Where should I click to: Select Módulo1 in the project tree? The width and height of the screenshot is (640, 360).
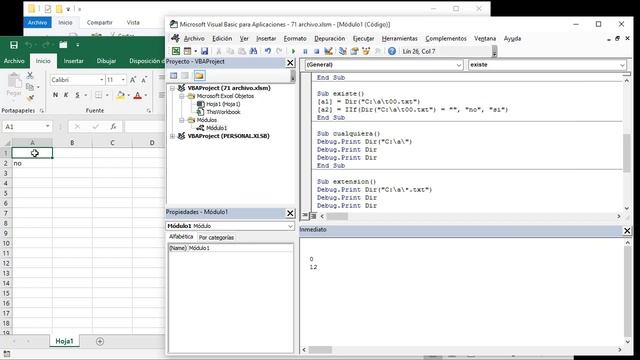click(216, 128)
